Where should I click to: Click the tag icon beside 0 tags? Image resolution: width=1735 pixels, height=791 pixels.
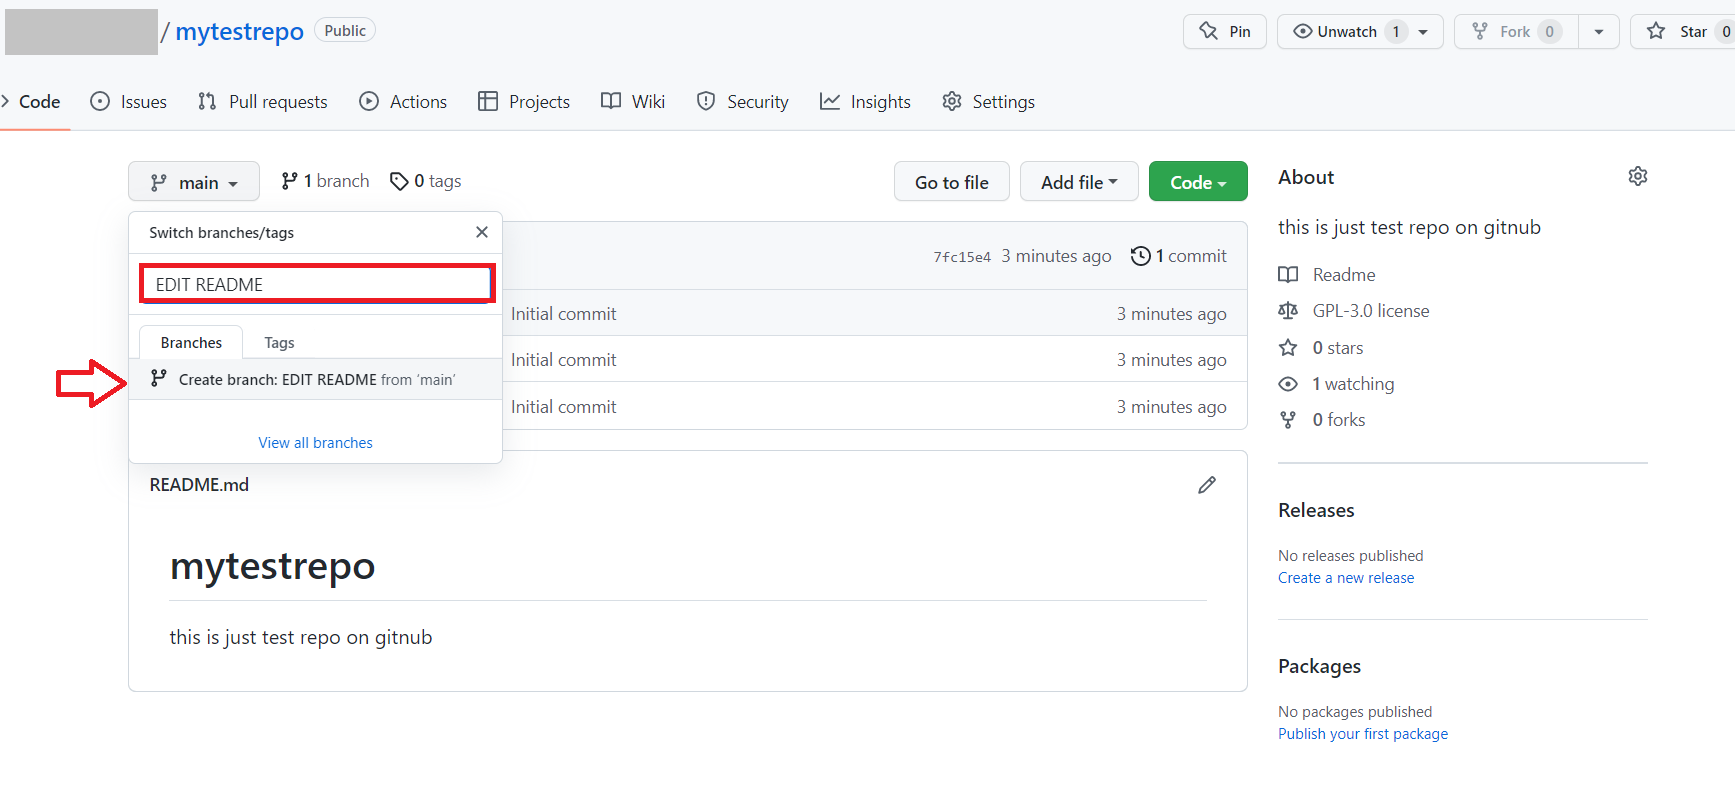(399, 181)
